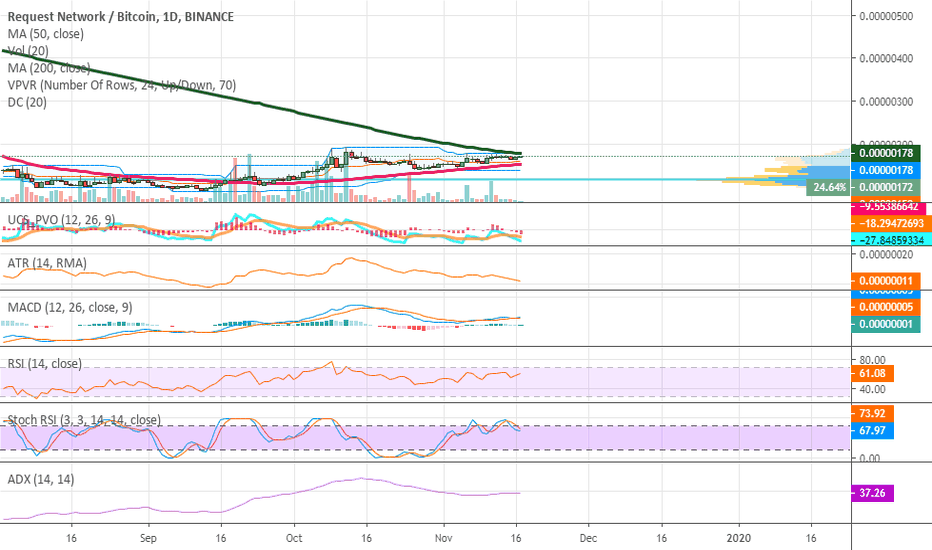The width and height of the screenshot is (932, 550).
Task: Select the MA (50, close) indicator label
Action: click(x=46, y=34)
